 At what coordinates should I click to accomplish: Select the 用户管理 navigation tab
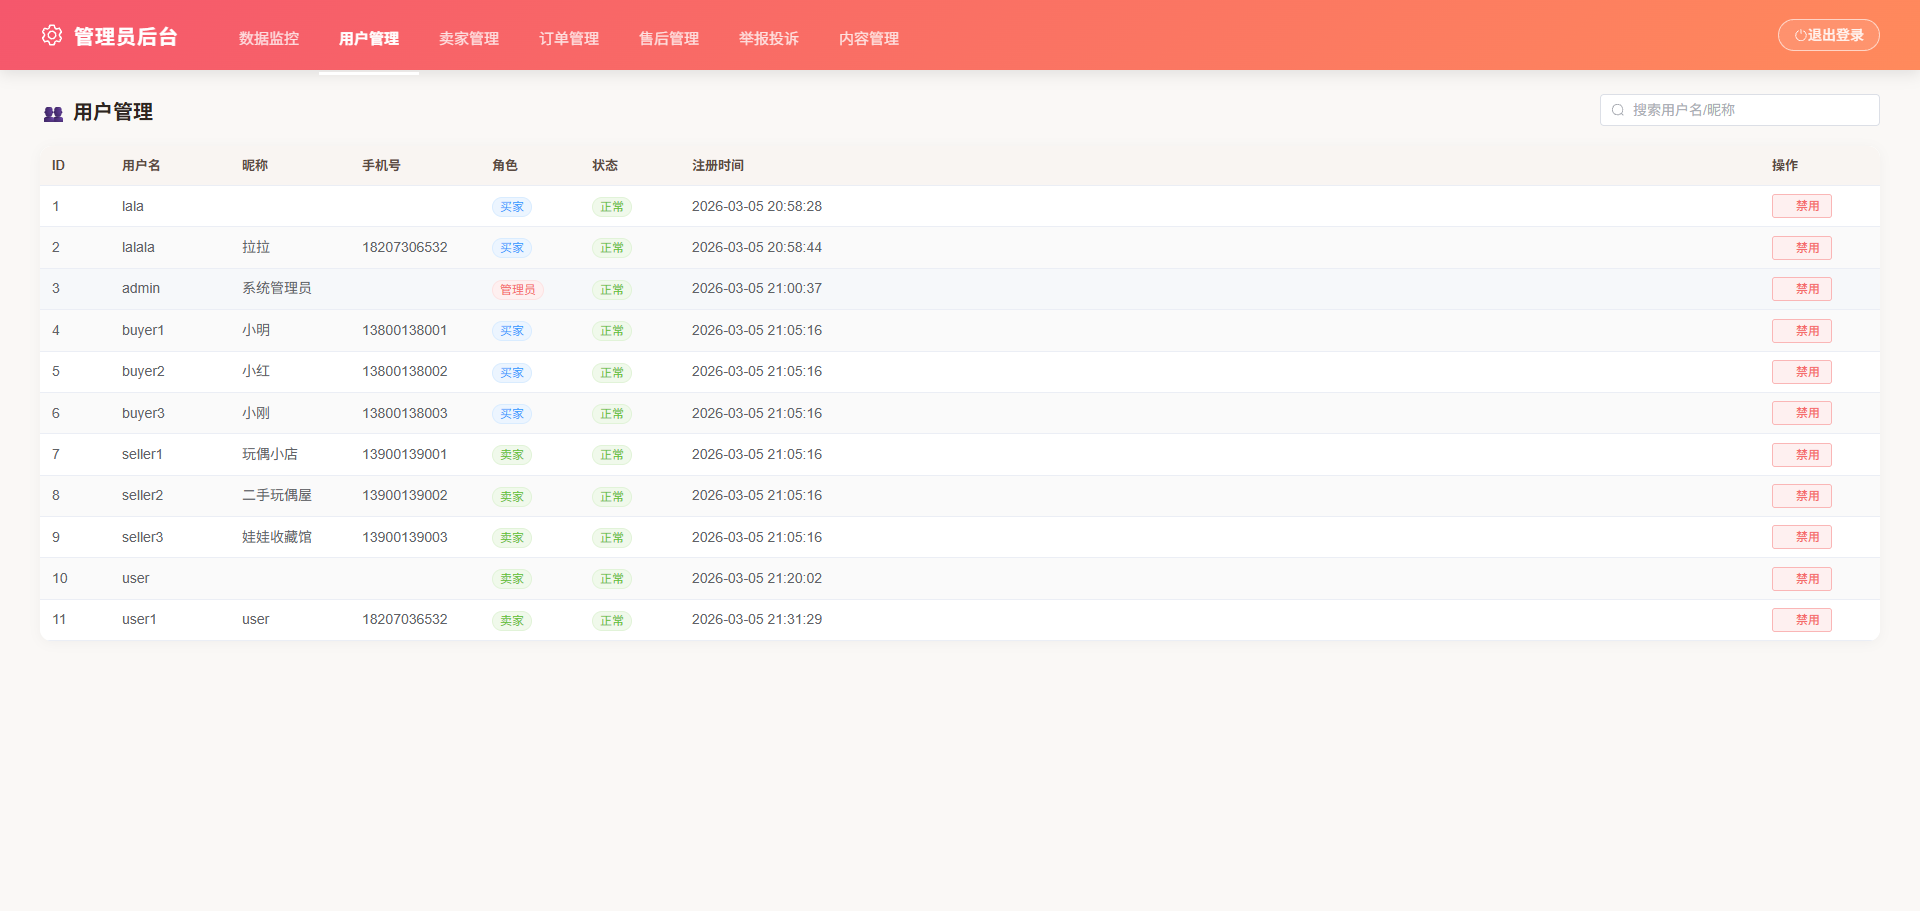click(369, 38)
